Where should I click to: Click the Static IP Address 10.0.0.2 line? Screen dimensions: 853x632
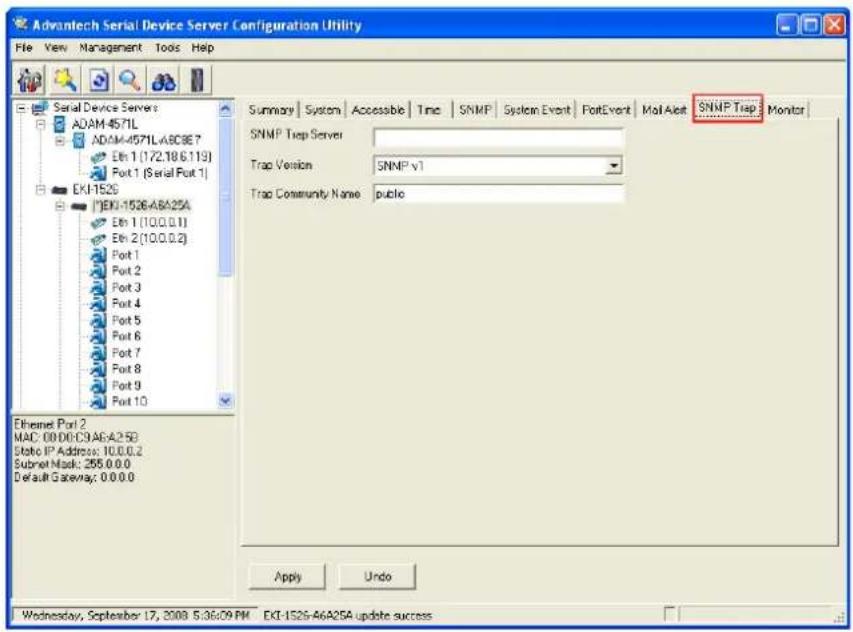click(x=78, y=451)
